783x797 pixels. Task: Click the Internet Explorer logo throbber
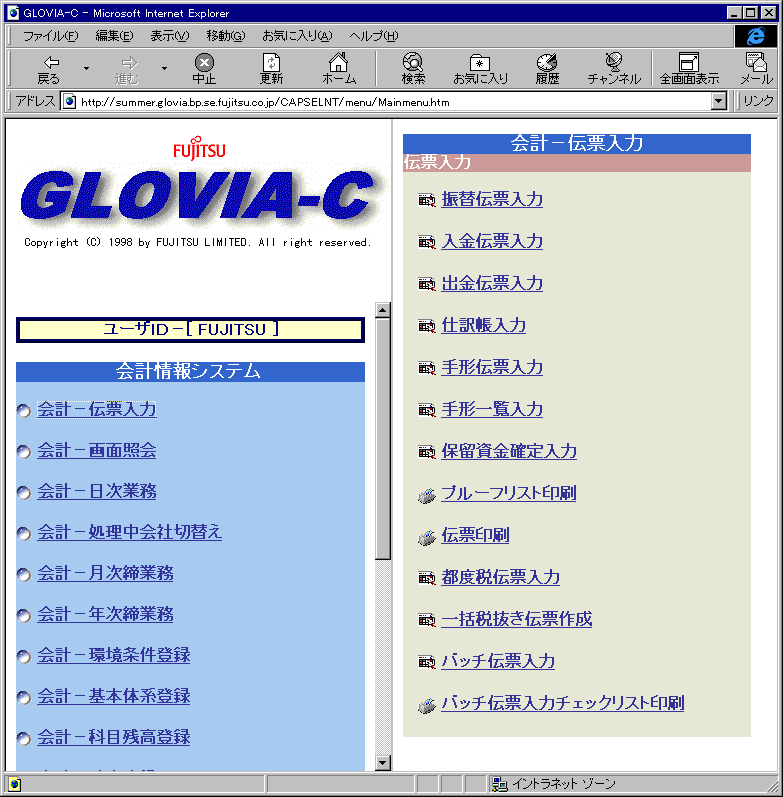tap(756, 36)
